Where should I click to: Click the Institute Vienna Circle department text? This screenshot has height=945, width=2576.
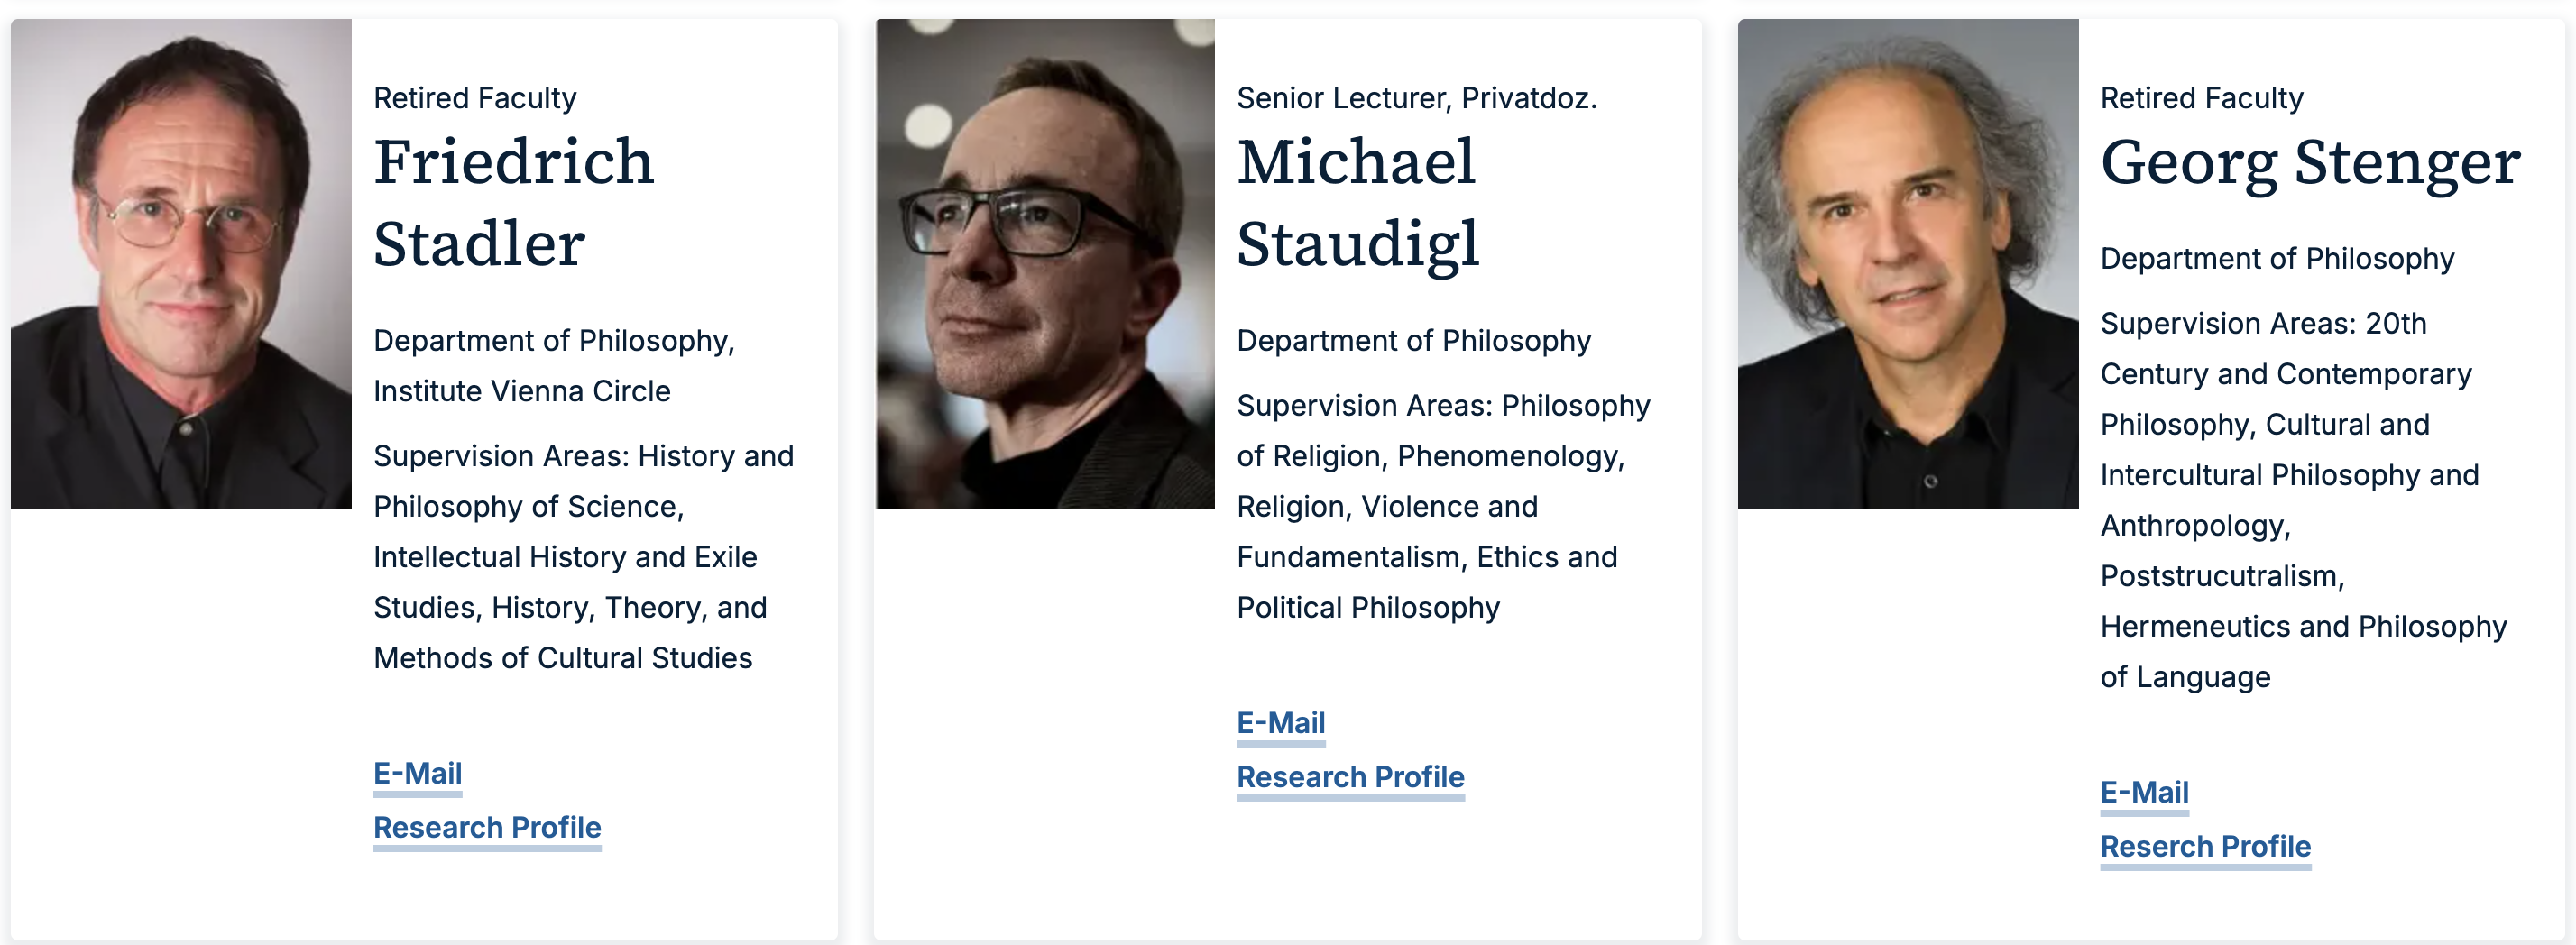tap(522, 391)
